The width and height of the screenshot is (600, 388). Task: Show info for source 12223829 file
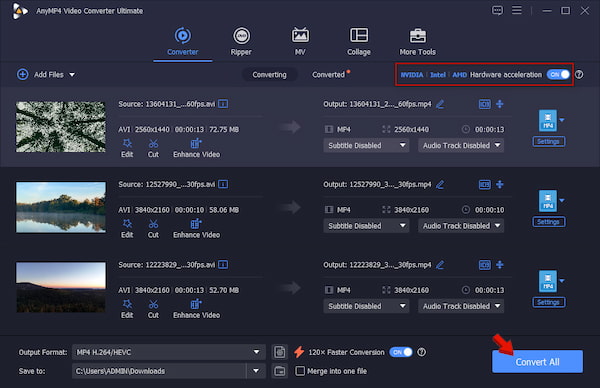pos(223,265)
